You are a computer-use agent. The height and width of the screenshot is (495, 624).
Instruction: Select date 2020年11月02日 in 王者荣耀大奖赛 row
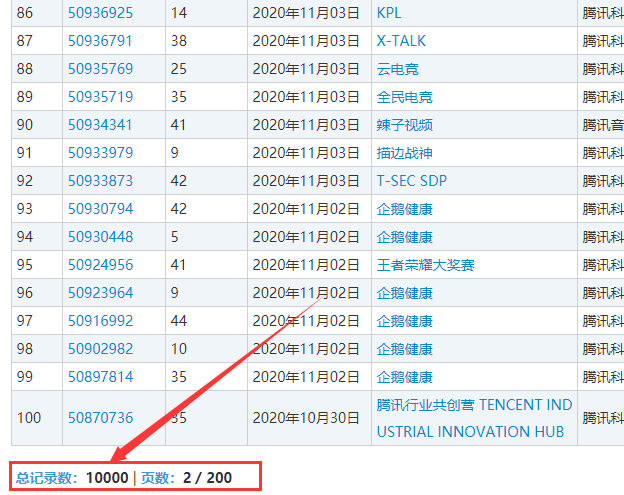tap(306, 265)
